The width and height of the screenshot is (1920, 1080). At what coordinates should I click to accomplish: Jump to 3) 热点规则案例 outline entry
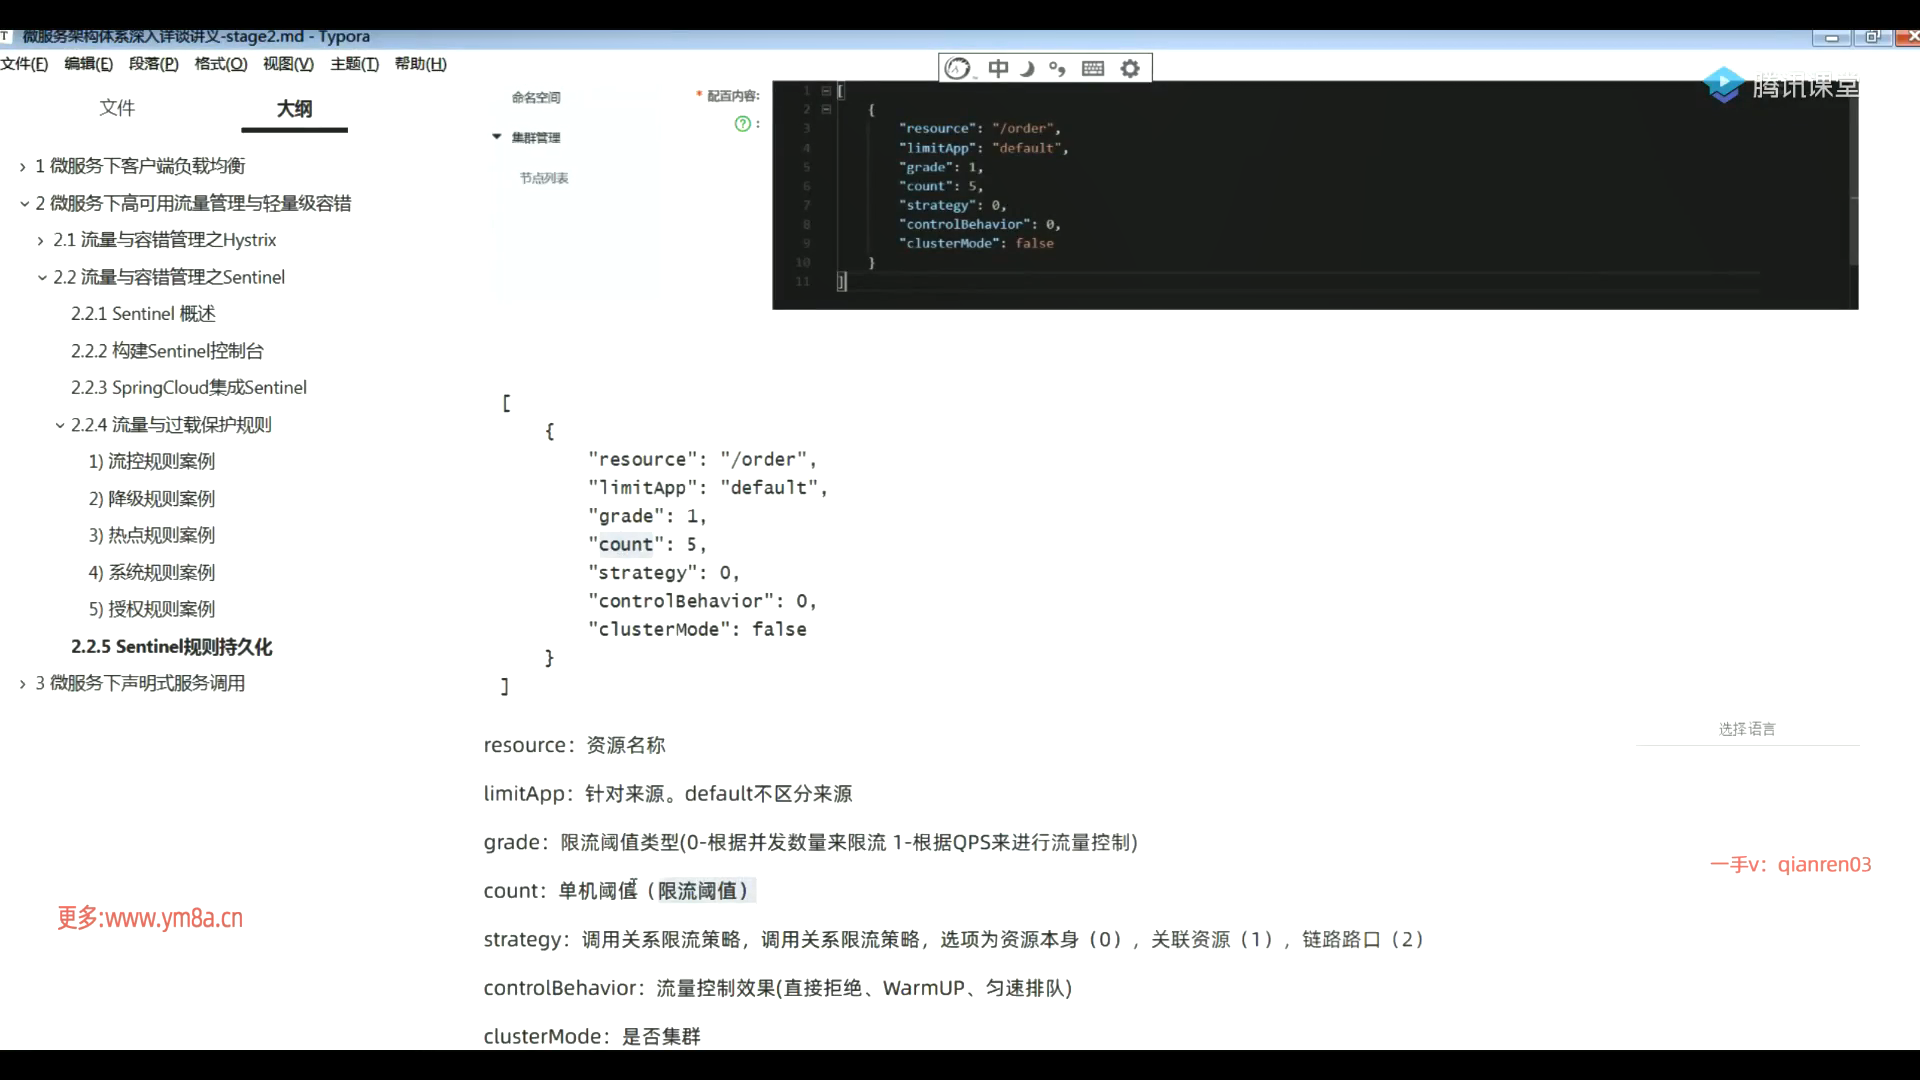151,536
